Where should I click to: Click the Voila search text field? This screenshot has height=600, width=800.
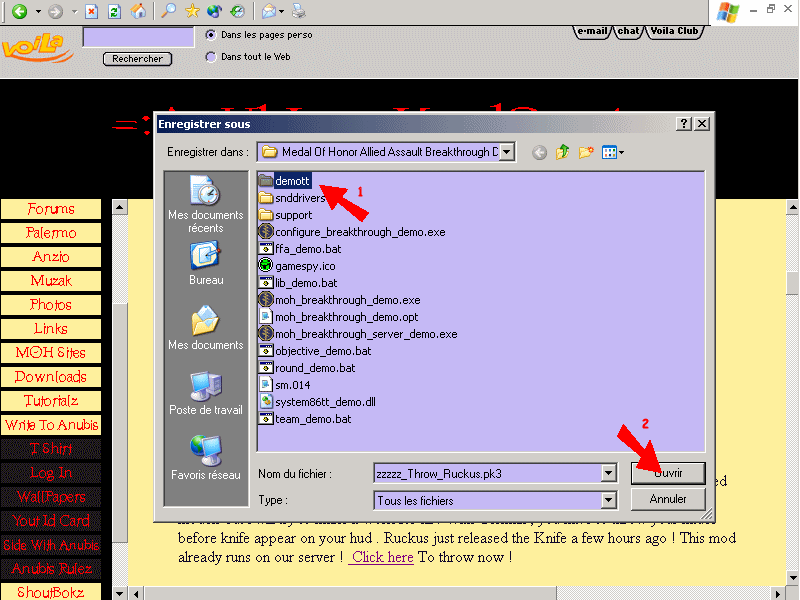138,38
